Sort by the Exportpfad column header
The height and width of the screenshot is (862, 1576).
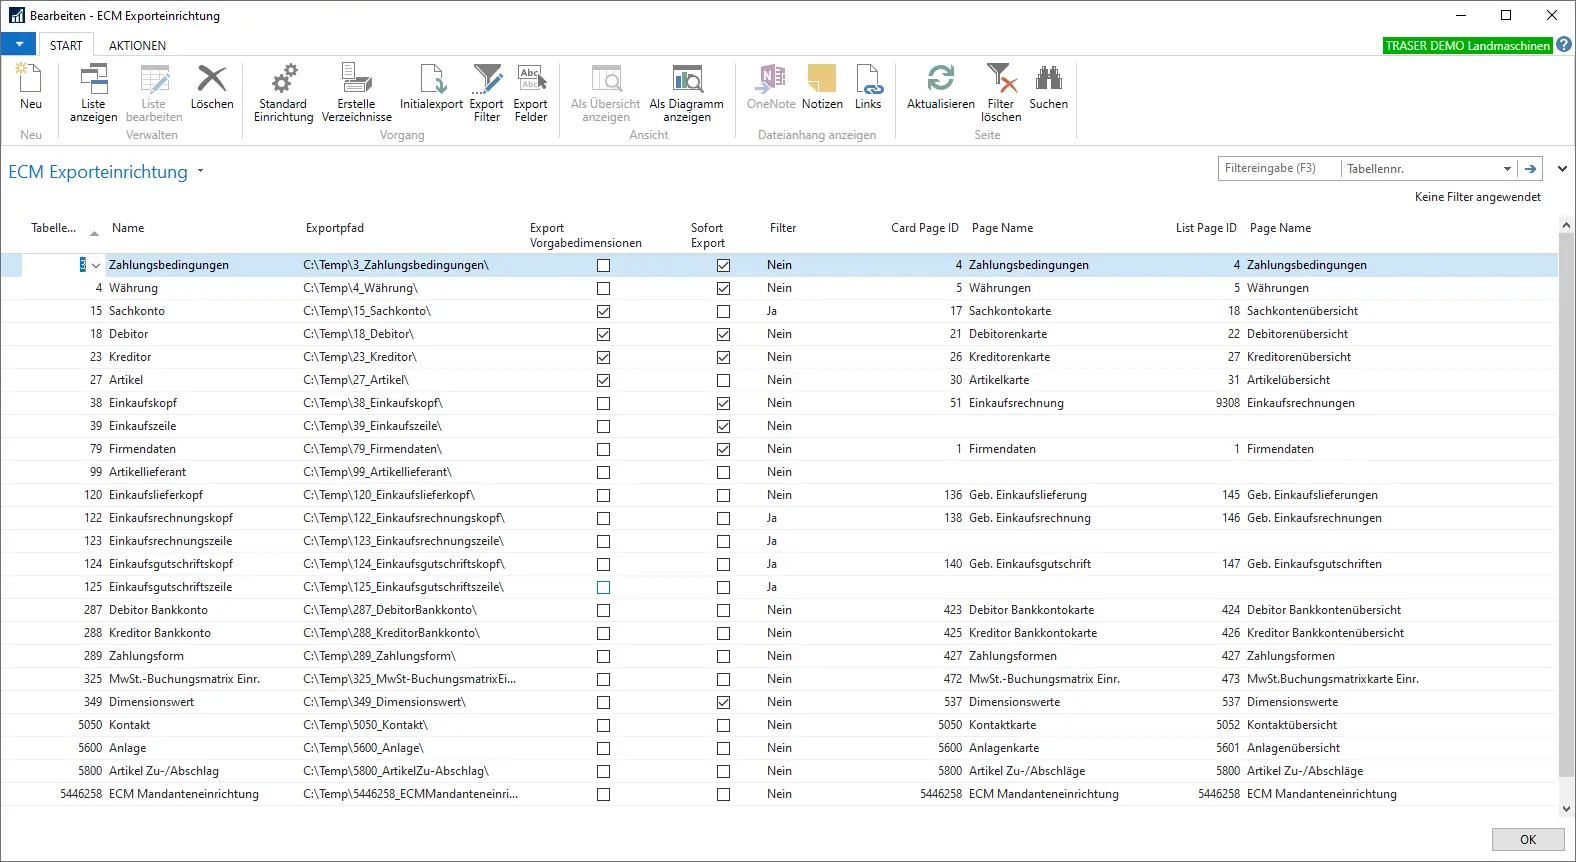click(x=335, y=228)
